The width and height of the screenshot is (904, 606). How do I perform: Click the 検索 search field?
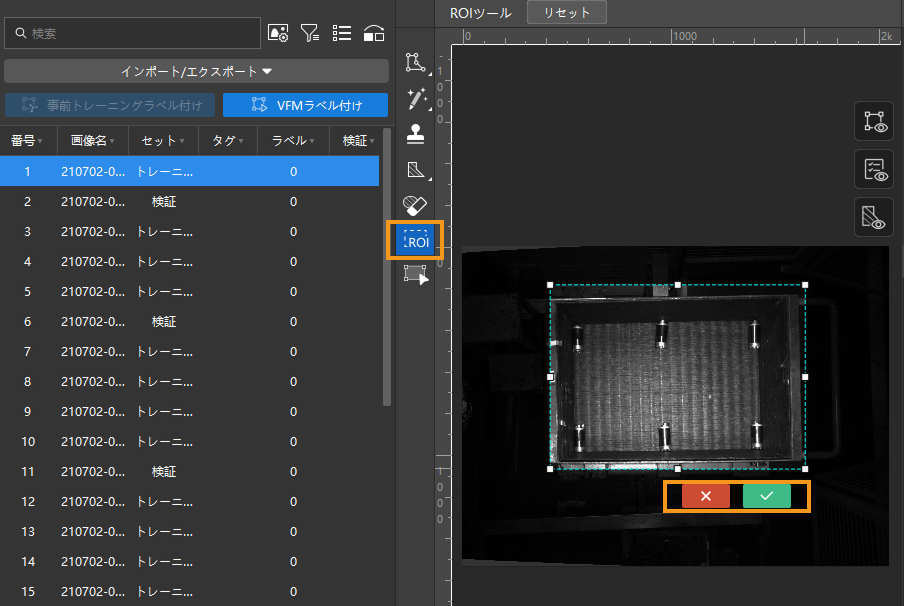click(132, 33)
